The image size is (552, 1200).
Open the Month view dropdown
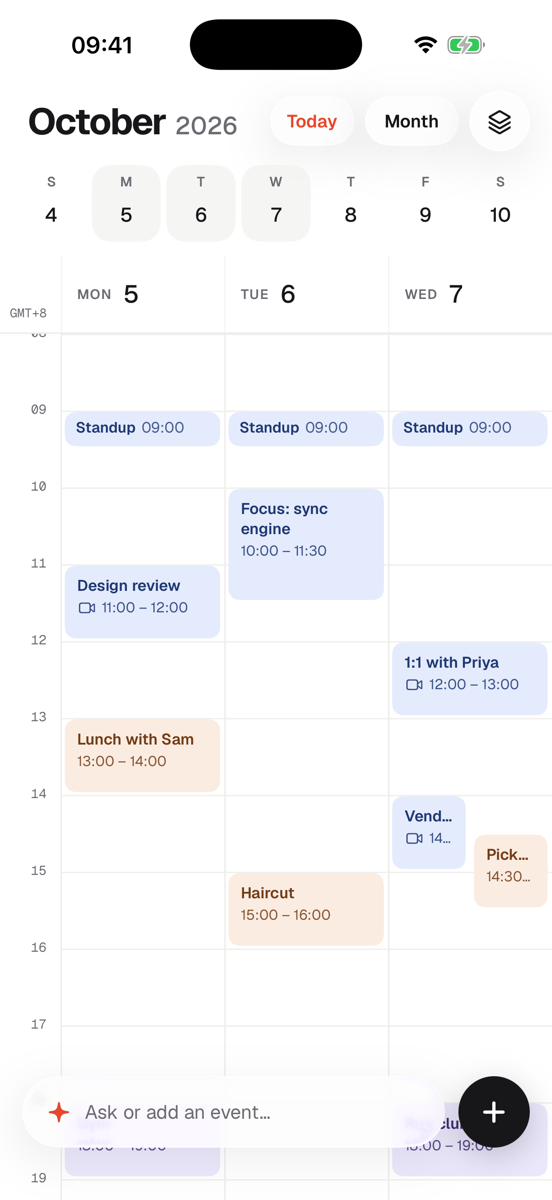[x=412, y=121]
